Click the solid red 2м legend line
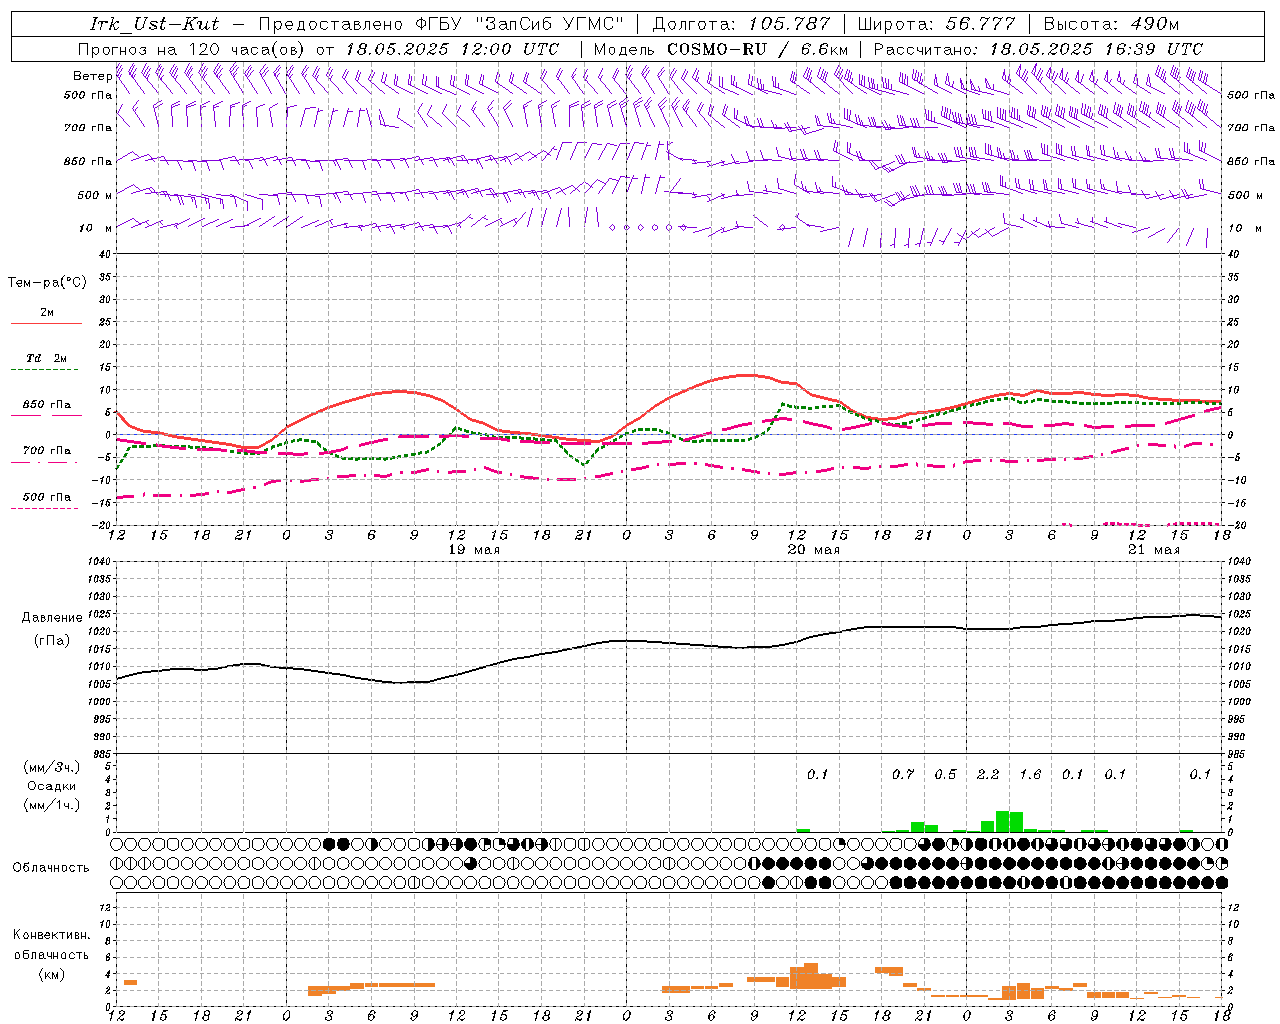 tap(46, 323)
